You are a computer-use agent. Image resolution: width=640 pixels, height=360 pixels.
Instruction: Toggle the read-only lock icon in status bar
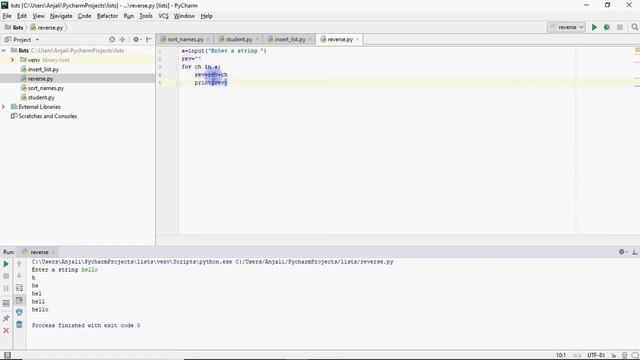(613, 355)
